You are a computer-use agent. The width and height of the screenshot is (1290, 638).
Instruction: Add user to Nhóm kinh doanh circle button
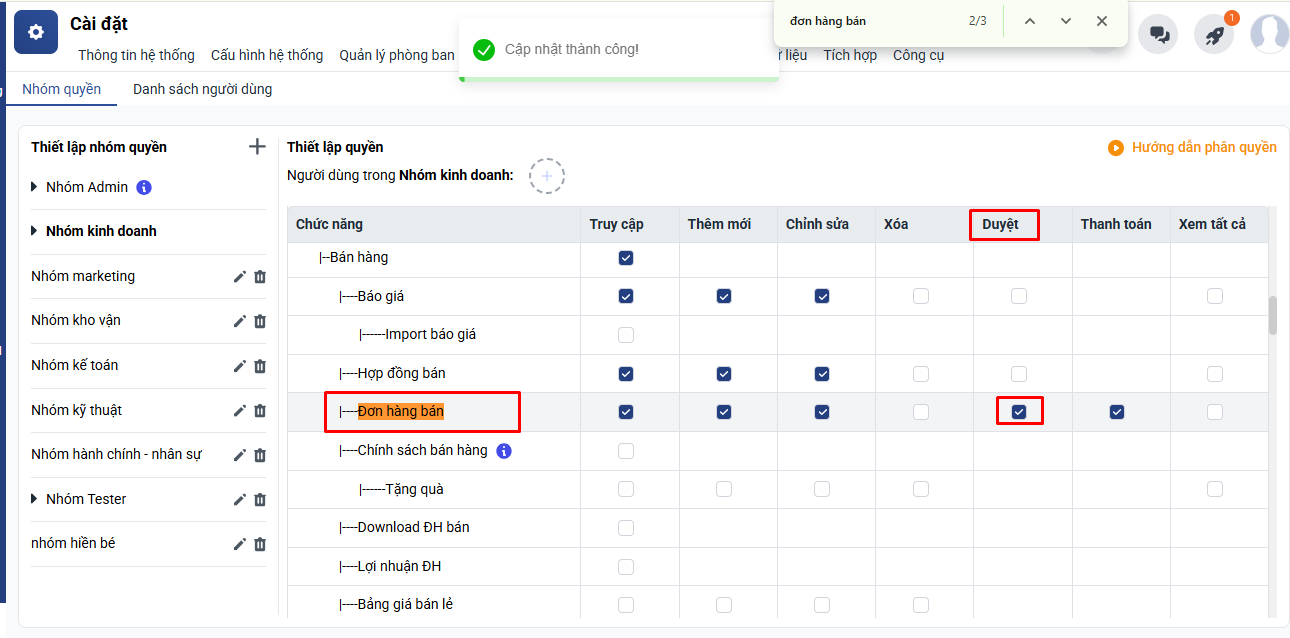click(x=546, y=176)
